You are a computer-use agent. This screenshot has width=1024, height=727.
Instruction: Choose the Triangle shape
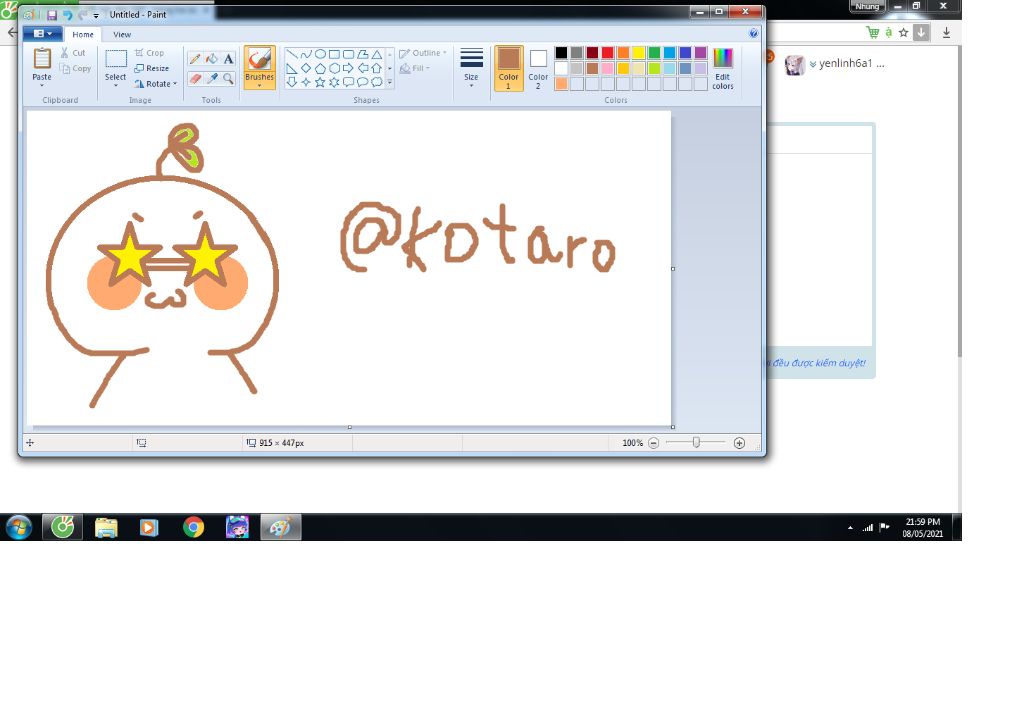point(377,54)
